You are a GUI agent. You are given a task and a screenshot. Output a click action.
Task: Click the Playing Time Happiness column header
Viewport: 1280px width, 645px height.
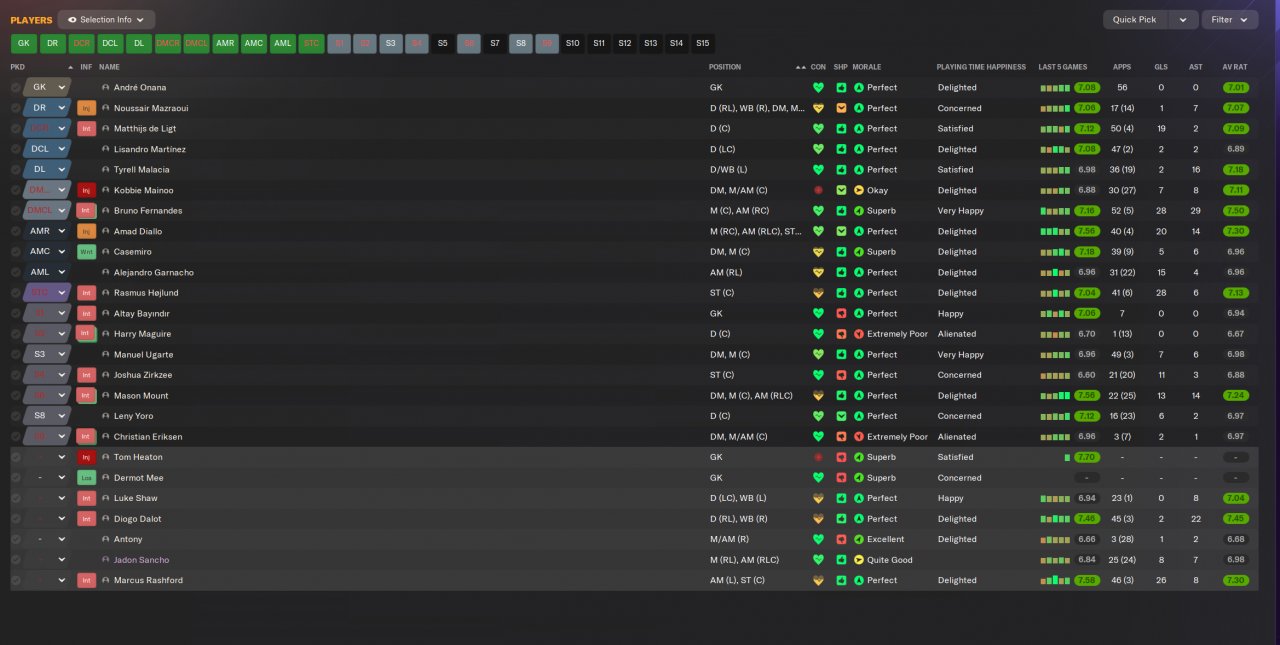[981, 67]
